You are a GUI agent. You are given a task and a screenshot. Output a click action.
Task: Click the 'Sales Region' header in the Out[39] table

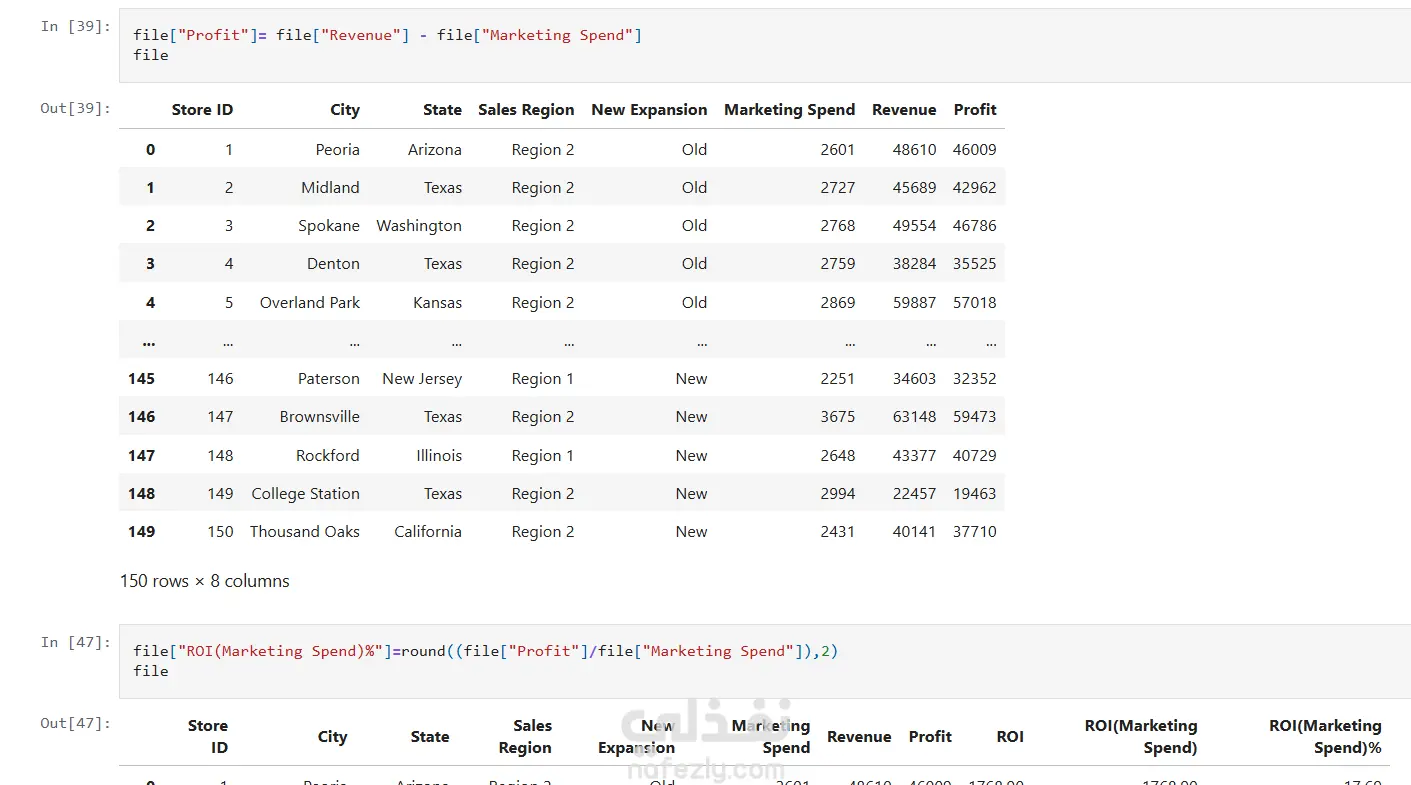[x=526, y=110]
